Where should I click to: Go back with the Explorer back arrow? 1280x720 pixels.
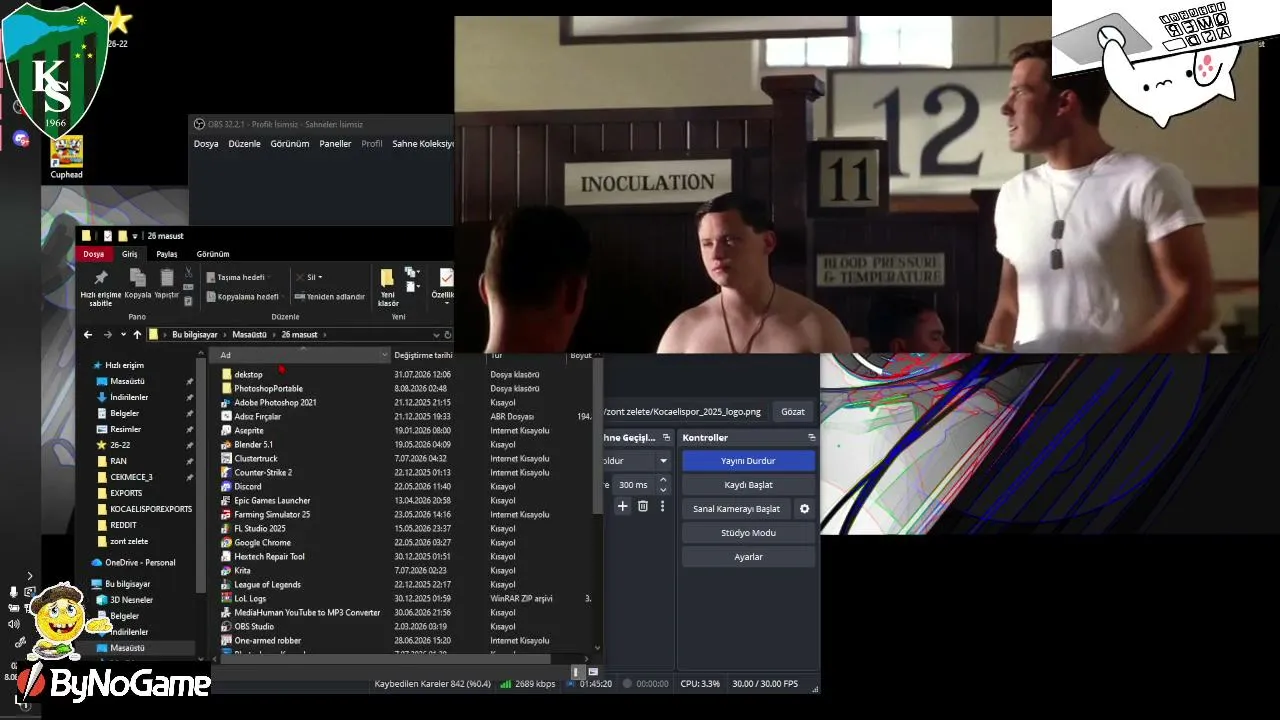coord(88,335)
